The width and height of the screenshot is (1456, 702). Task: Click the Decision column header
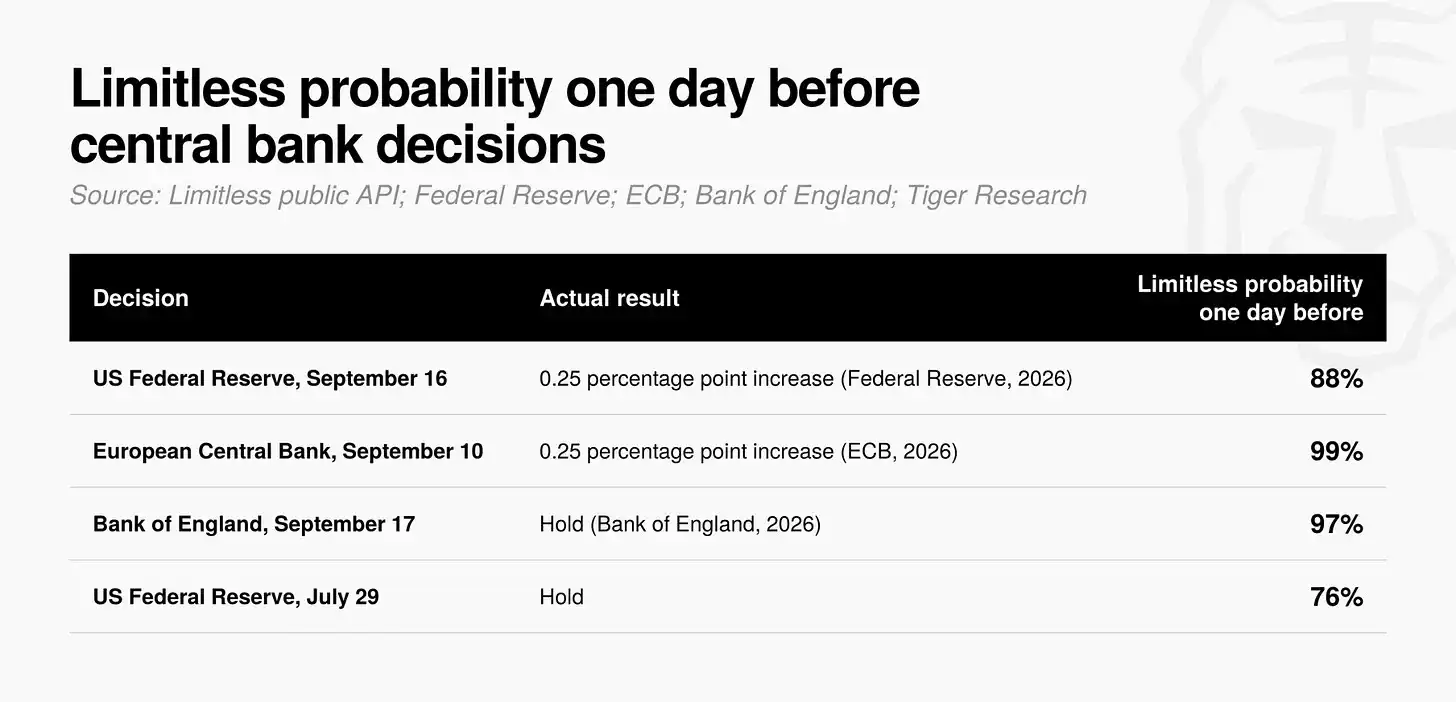(140, 298)
